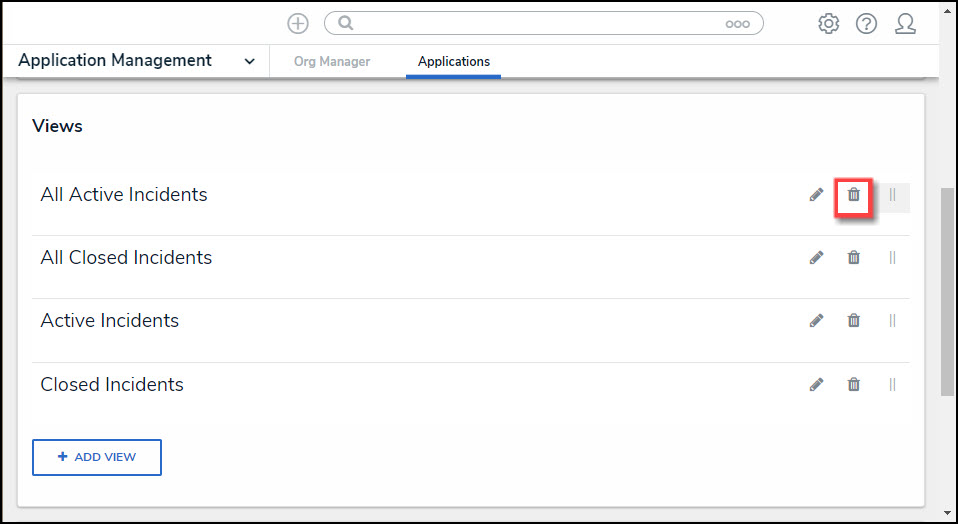This screenshot has width=958, height=524.
Task: Edit the All Active Incidents view
Action: [x=817, y=195]
